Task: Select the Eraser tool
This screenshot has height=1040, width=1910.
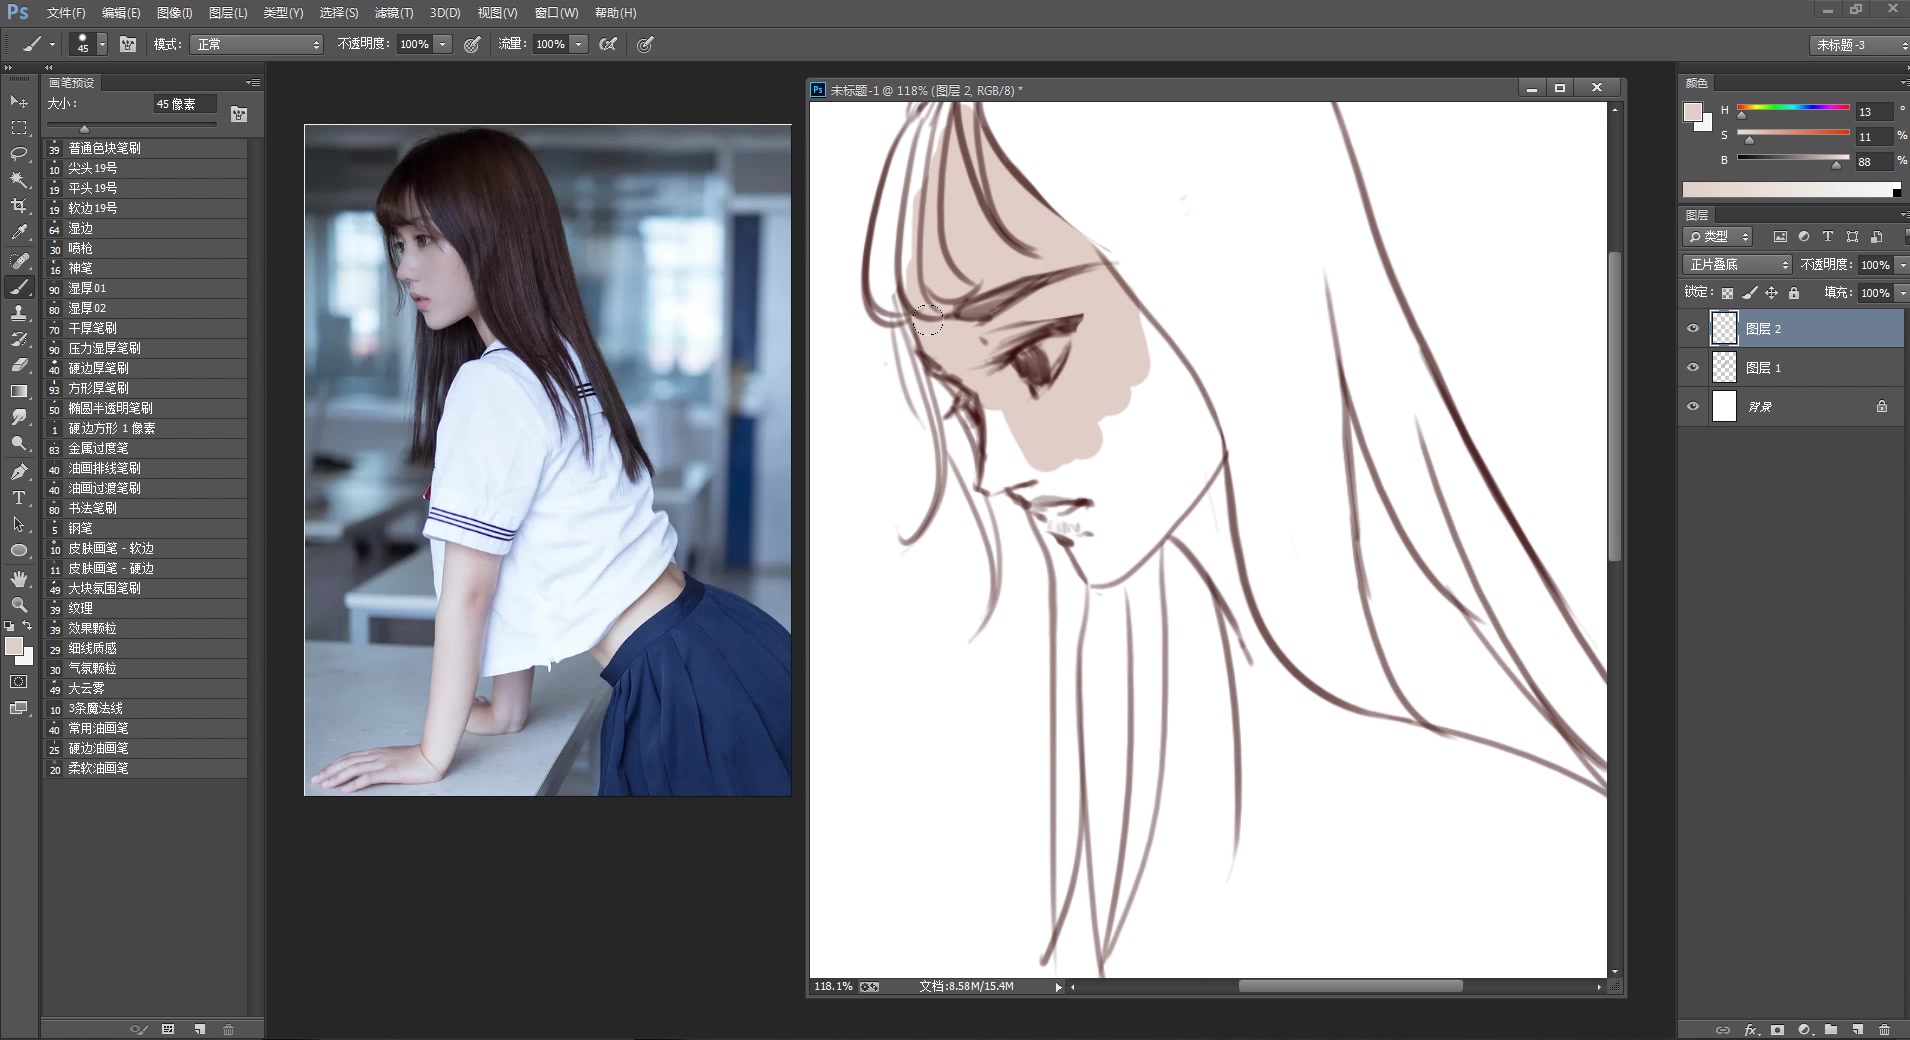Action: coord(18,365)
